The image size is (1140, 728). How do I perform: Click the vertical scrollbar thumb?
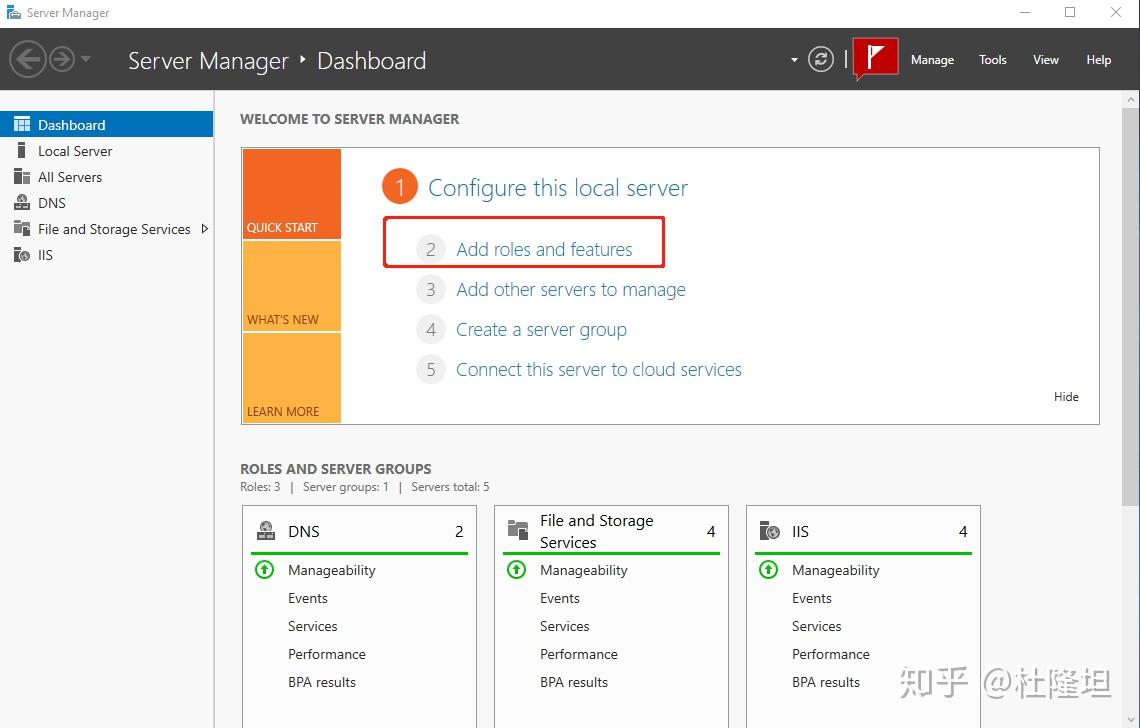[x=1131, y=306]
